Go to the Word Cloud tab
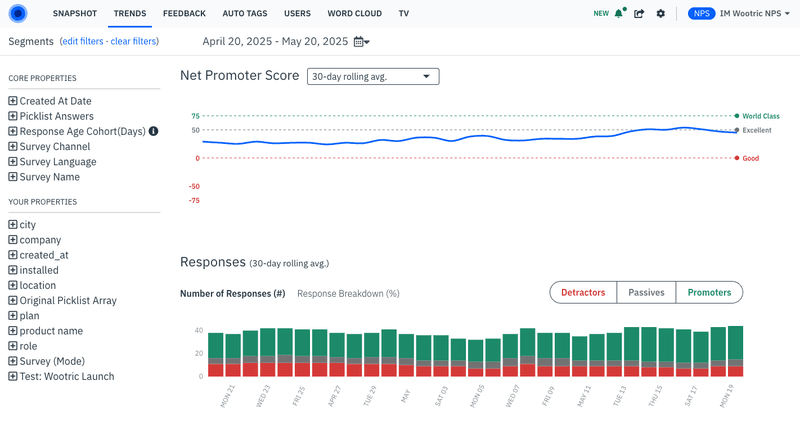The image size is (800, 435). coord(355,14)
